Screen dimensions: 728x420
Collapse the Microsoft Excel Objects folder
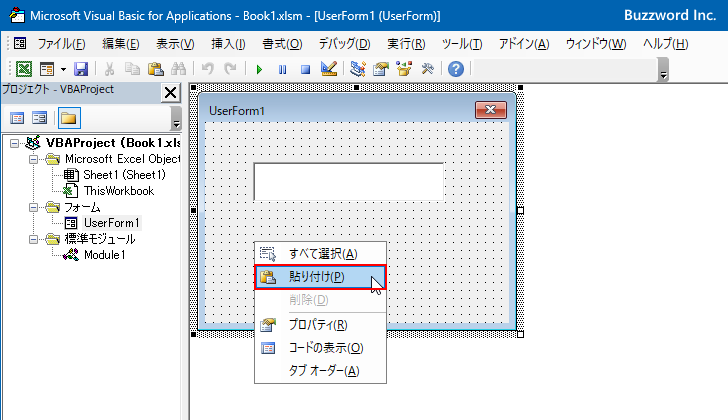point(33,160)
